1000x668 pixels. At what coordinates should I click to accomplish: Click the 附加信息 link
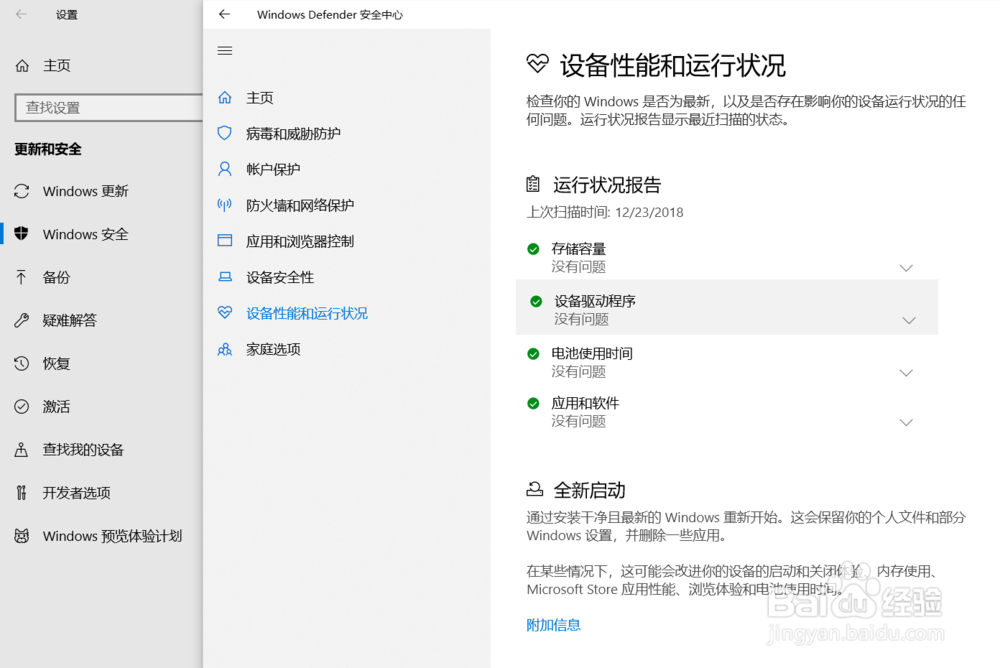(554, 625)
